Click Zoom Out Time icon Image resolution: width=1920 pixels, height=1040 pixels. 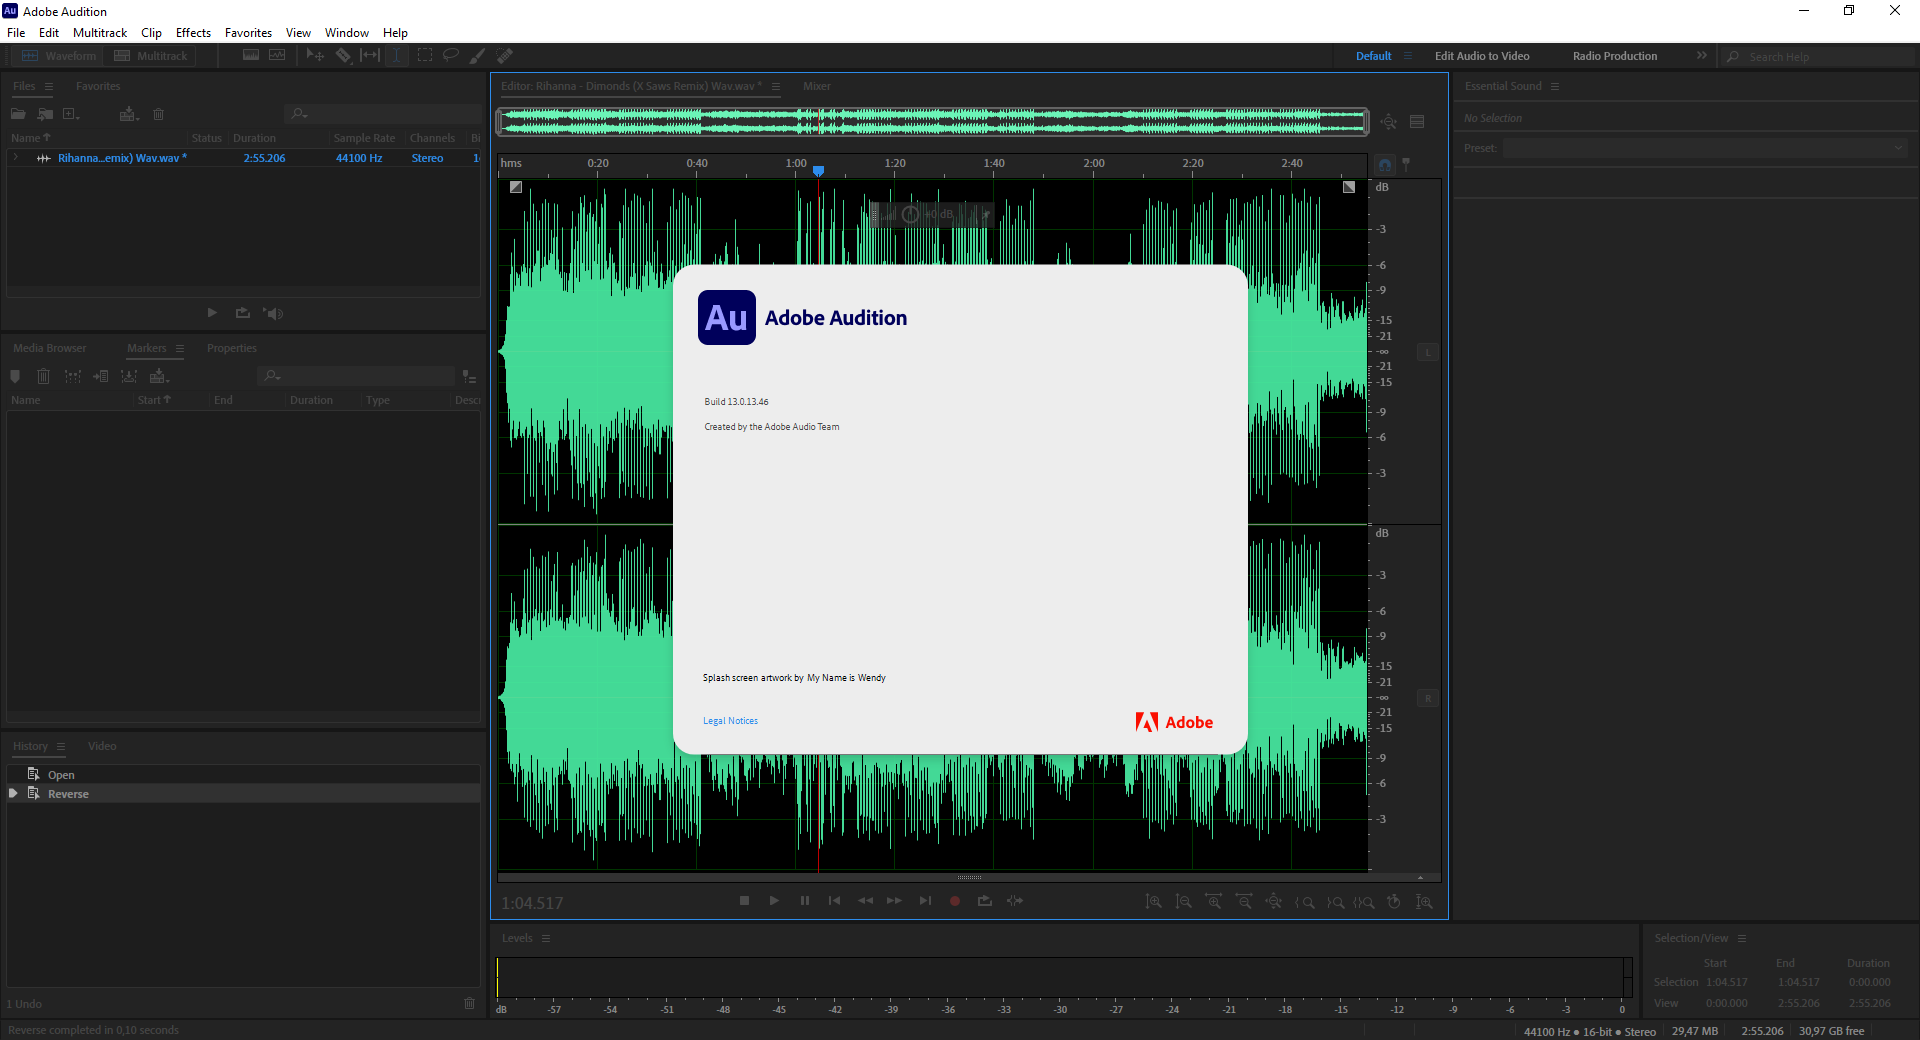pos(1244,902)
